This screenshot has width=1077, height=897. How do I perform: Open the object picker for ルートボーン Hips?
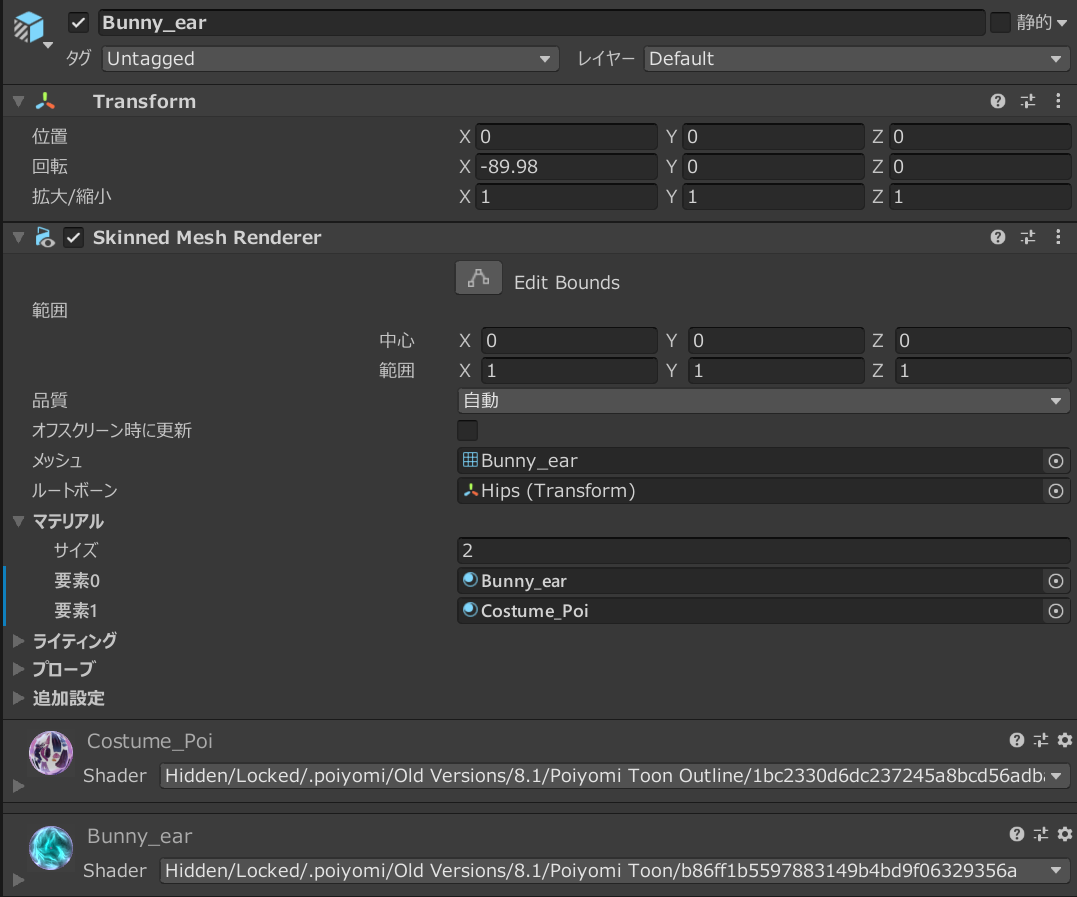1056,491
